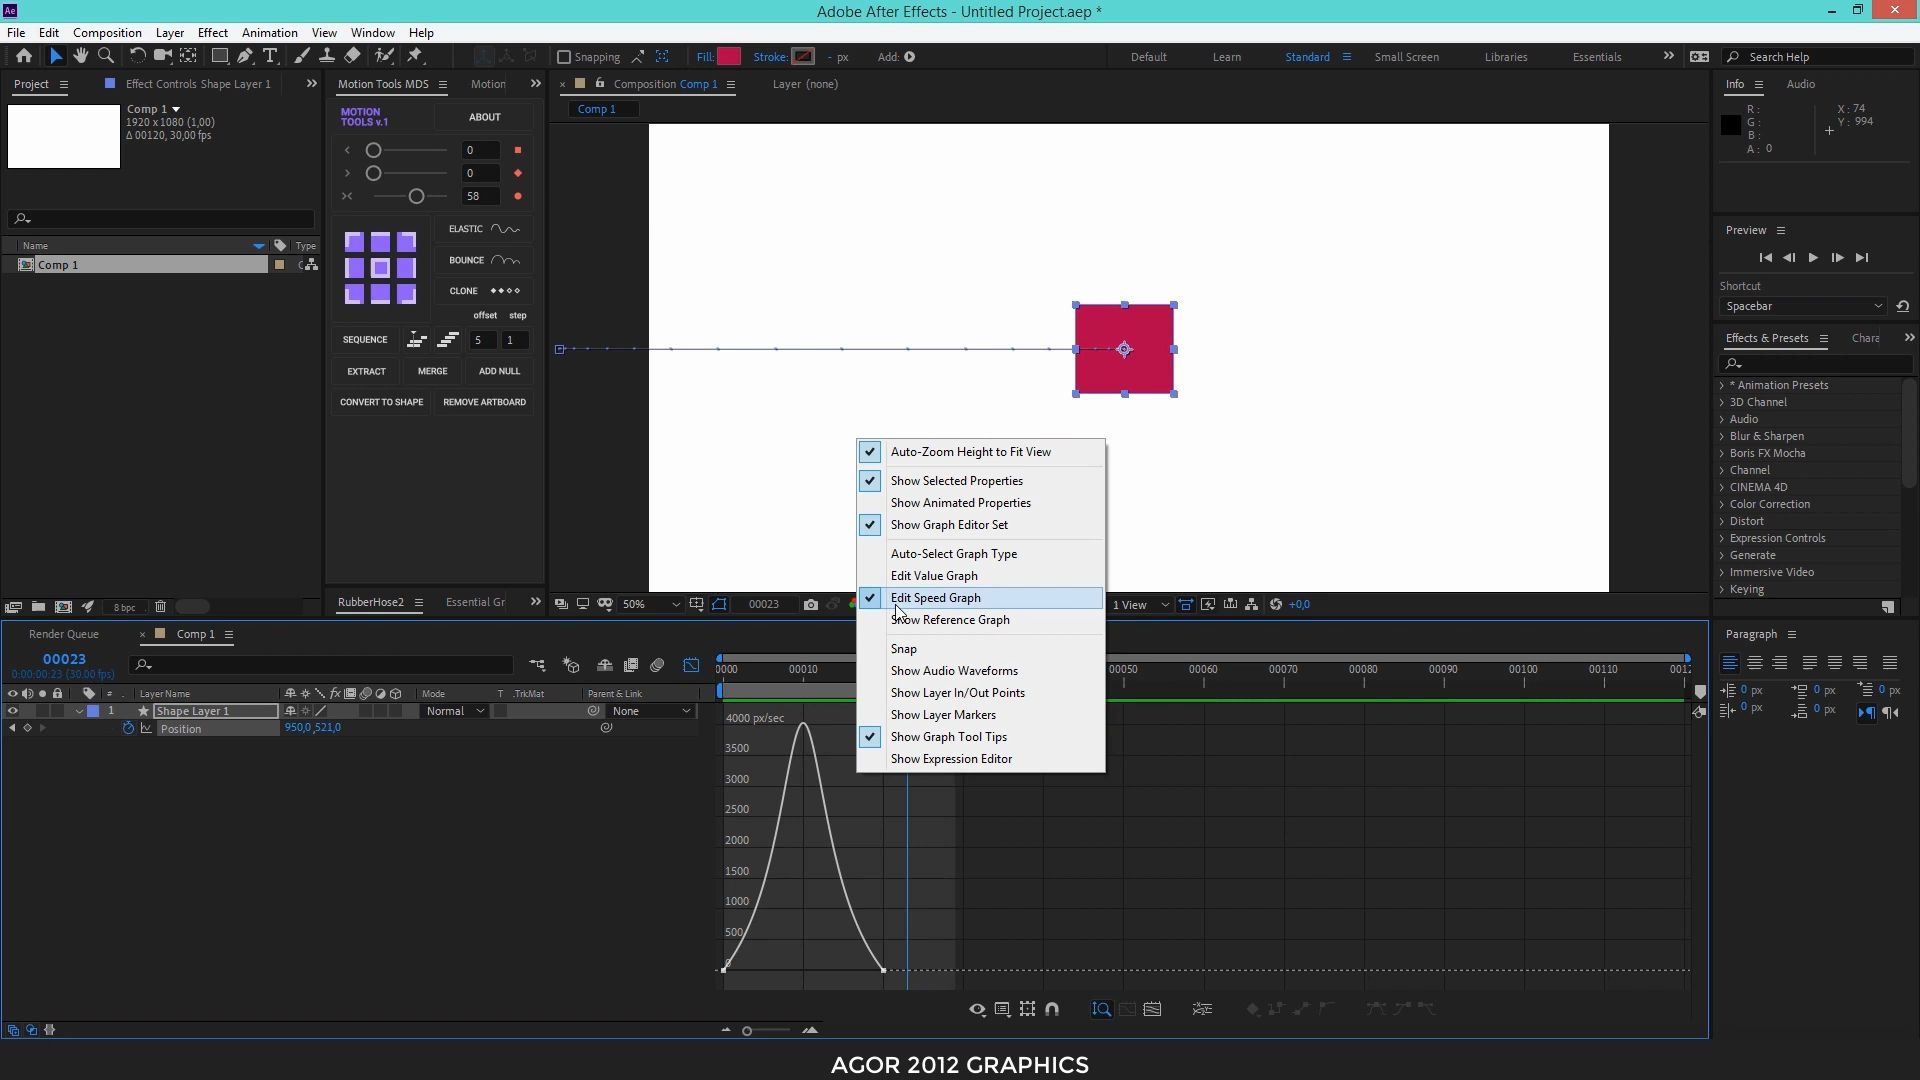1920x1080 pixels.
Task: Open the zoom level dropdown showing 50%
Action: (648, 604)
